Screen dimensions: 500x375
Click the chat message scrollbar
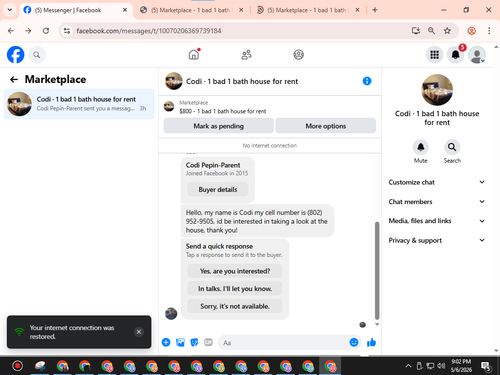(x=377, y=271)
